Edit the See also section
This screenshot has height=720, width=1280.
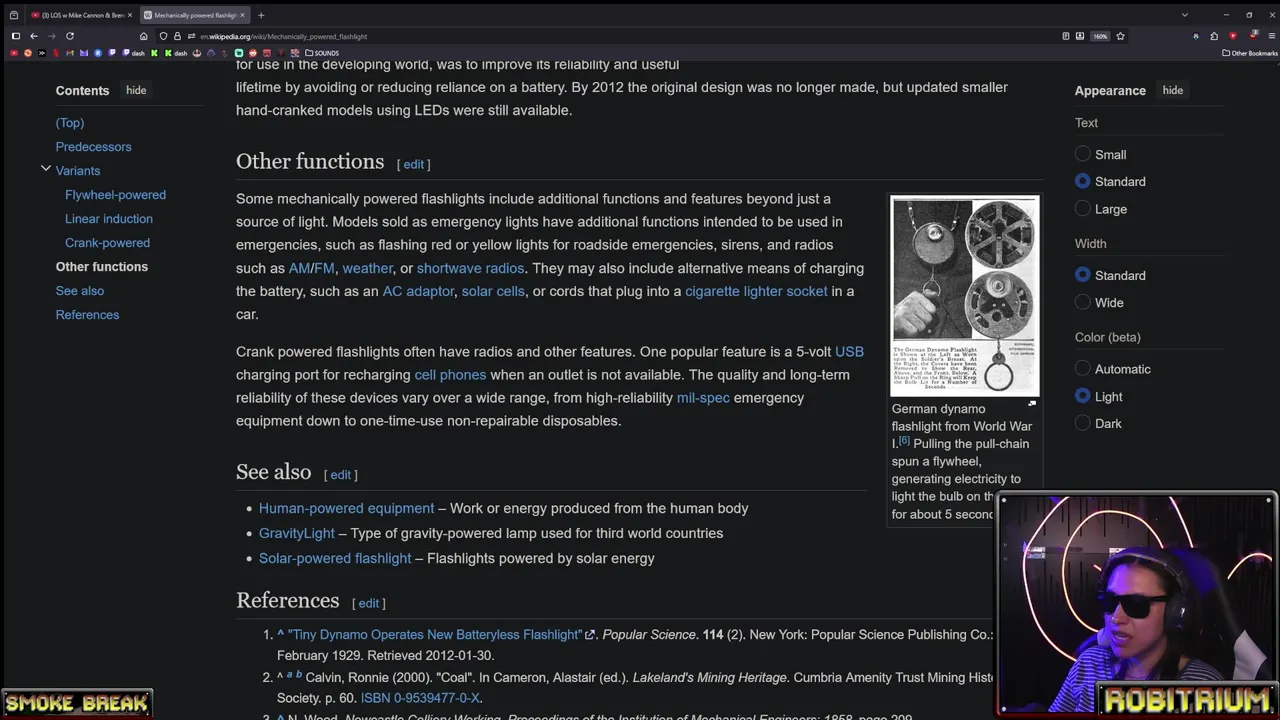(340, 475)
